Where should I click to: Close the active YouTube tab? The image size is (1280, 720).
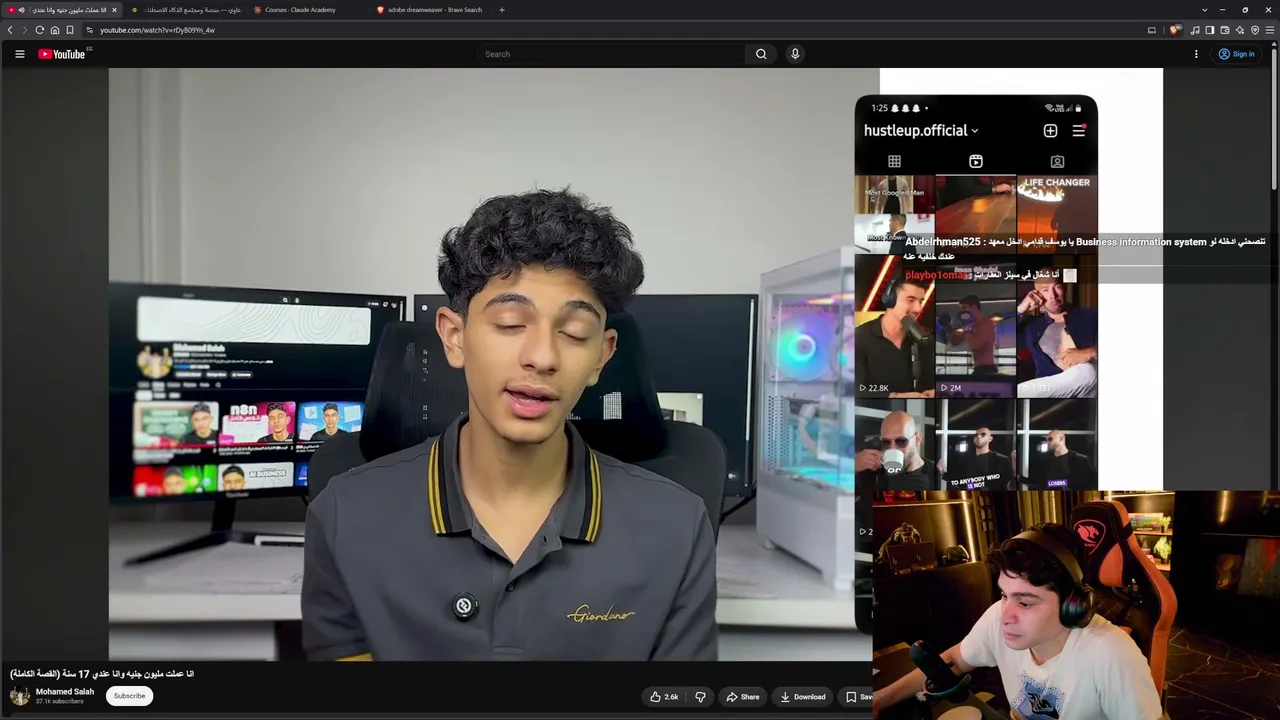(x=114, y=10)
